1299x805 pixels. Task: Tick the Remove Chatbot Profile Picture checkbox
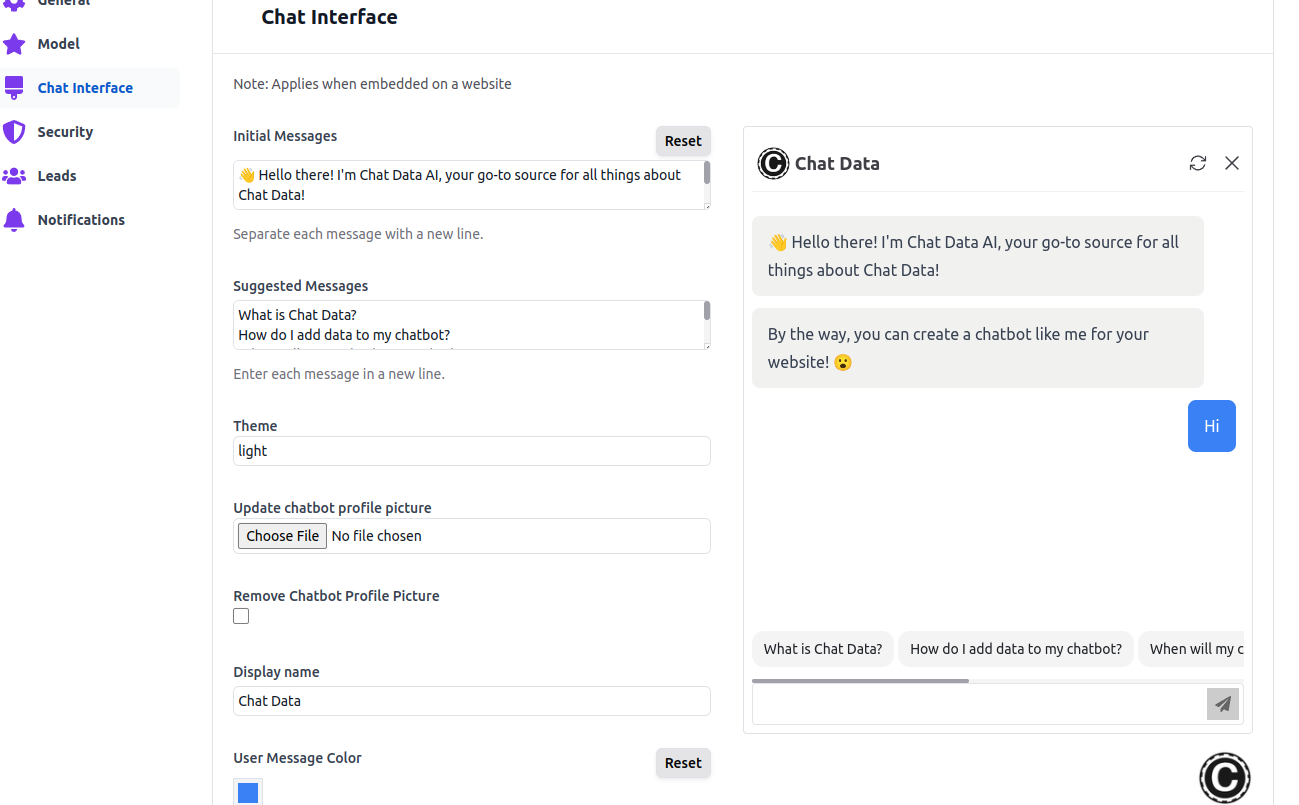tap(241, 616)
